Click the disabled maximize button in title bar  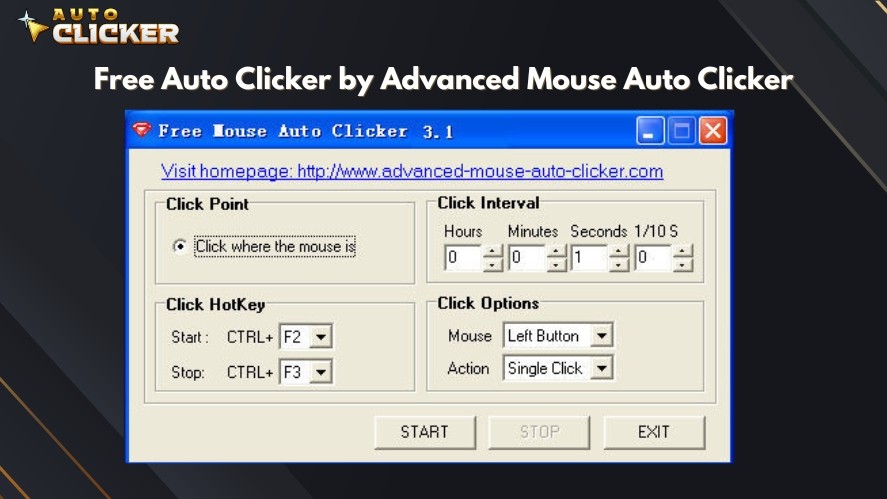click(681, 131)
